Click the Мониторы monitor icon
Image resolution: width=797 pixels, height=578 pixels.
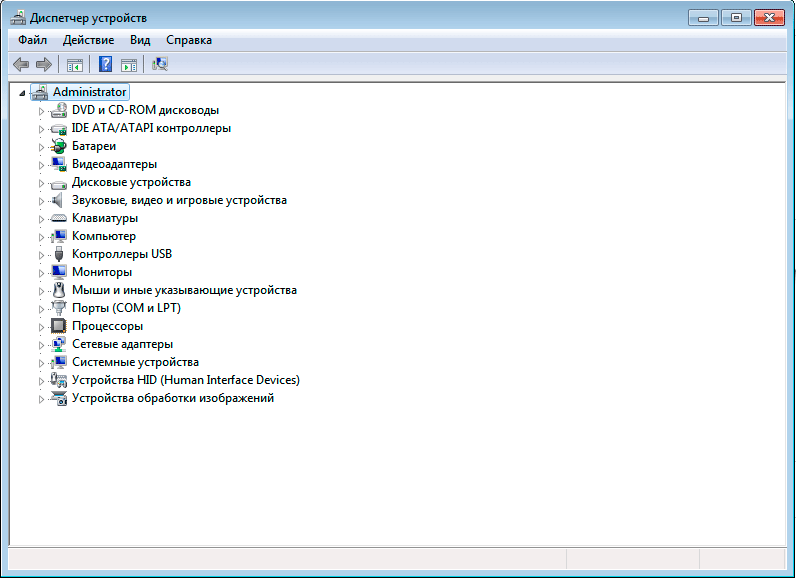(59, 272)
